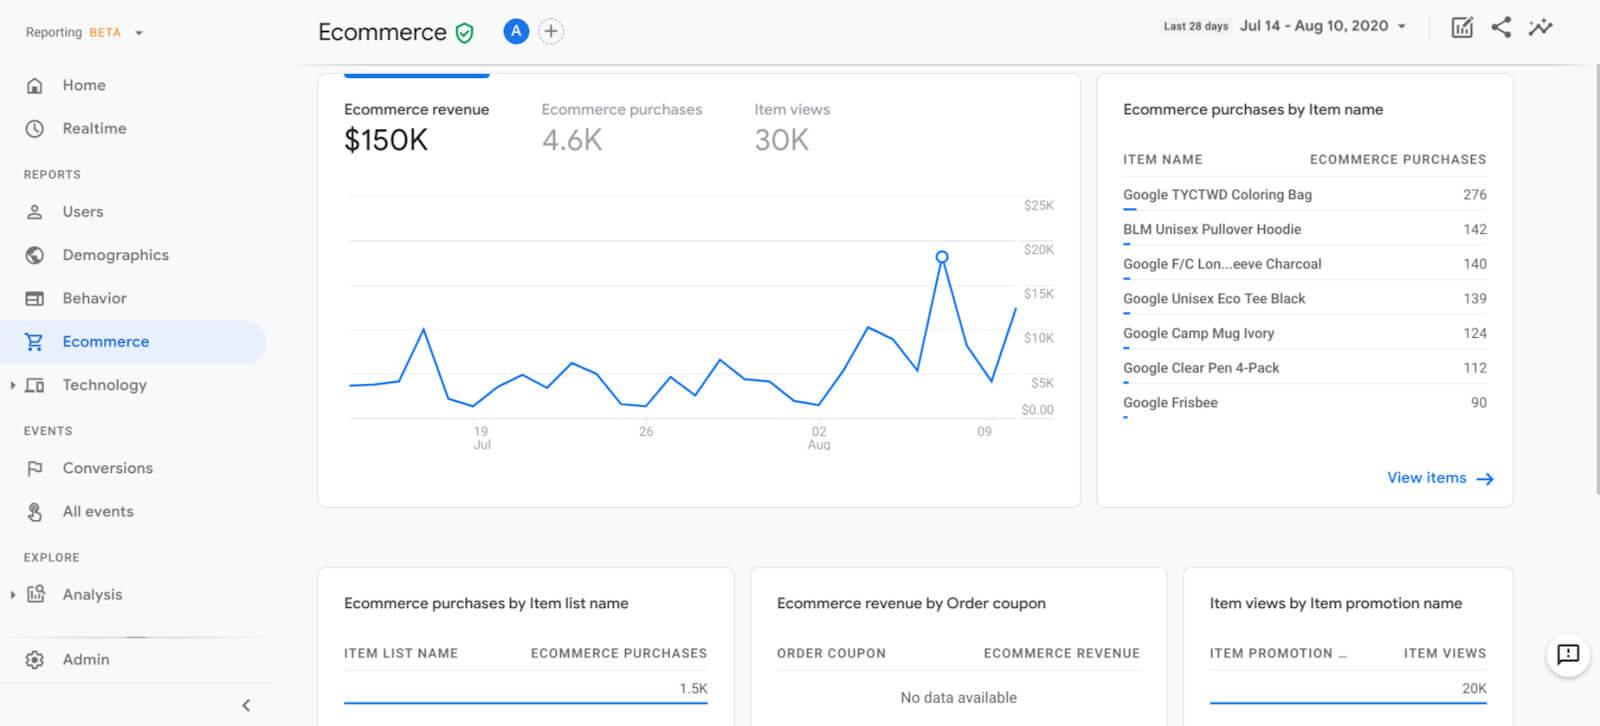The height and width of the screenshot is (726, 1600).
Task: Open the date range dropdown arrow
Action: [x=1402, y=26]
